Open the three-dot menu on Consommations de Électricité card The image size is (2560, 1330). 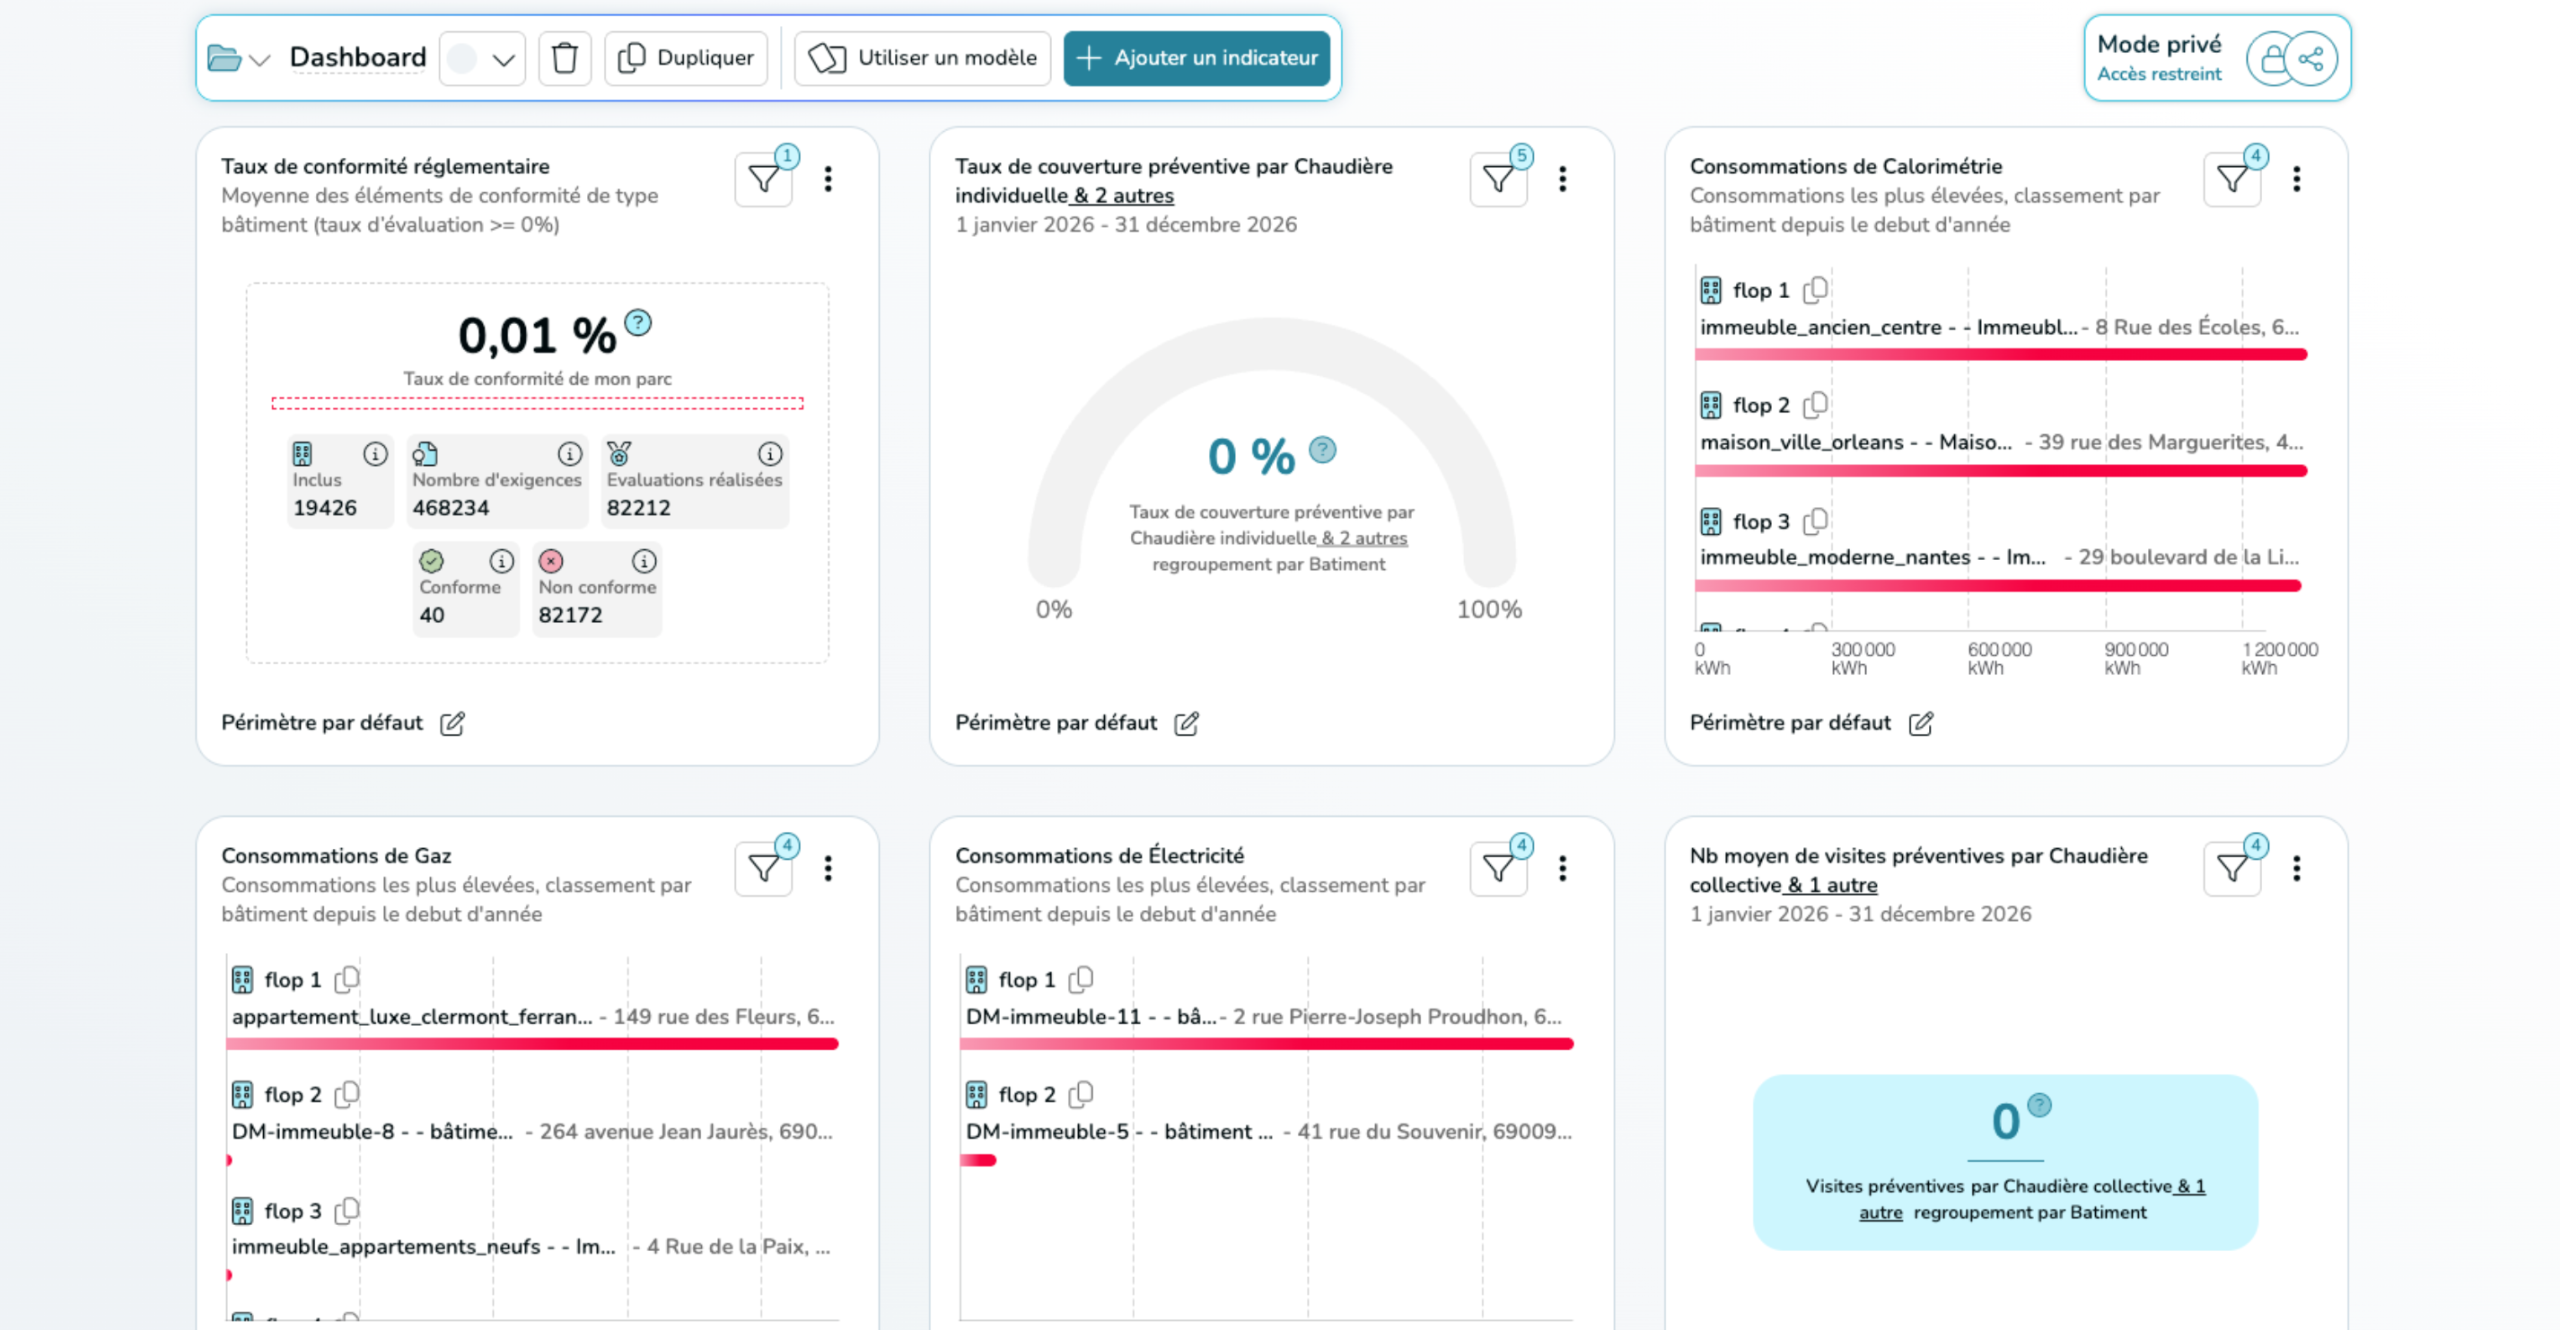(1562, 868)
